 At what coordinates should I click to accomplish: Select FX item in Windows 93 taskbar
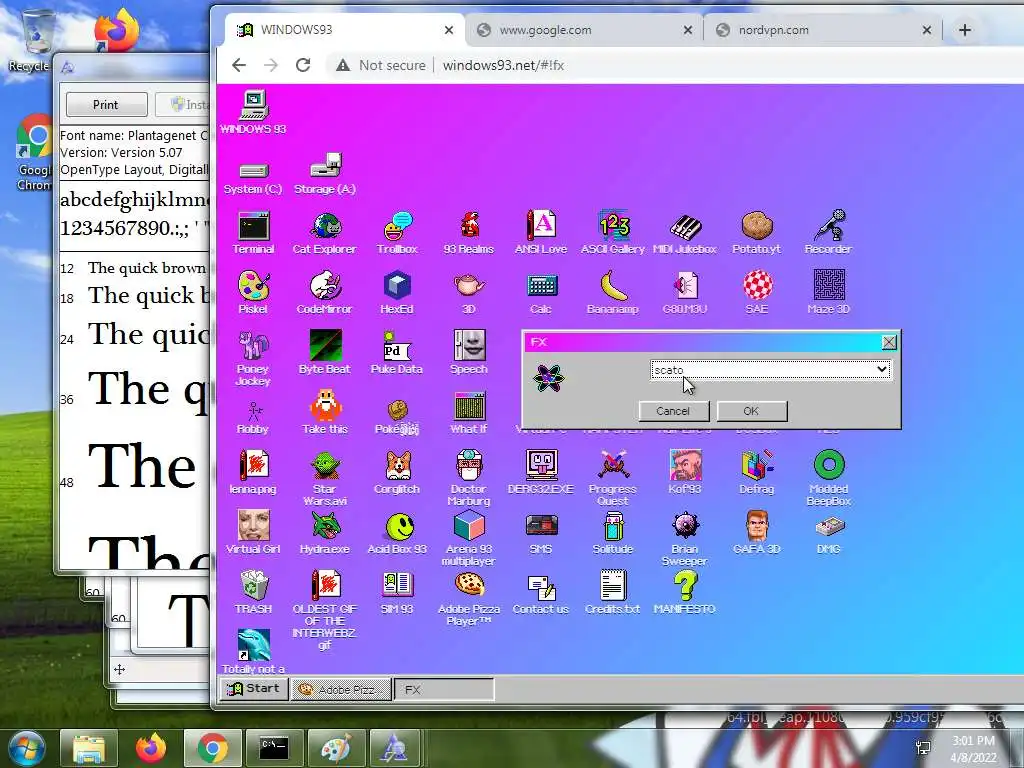[x=444, y=689]
